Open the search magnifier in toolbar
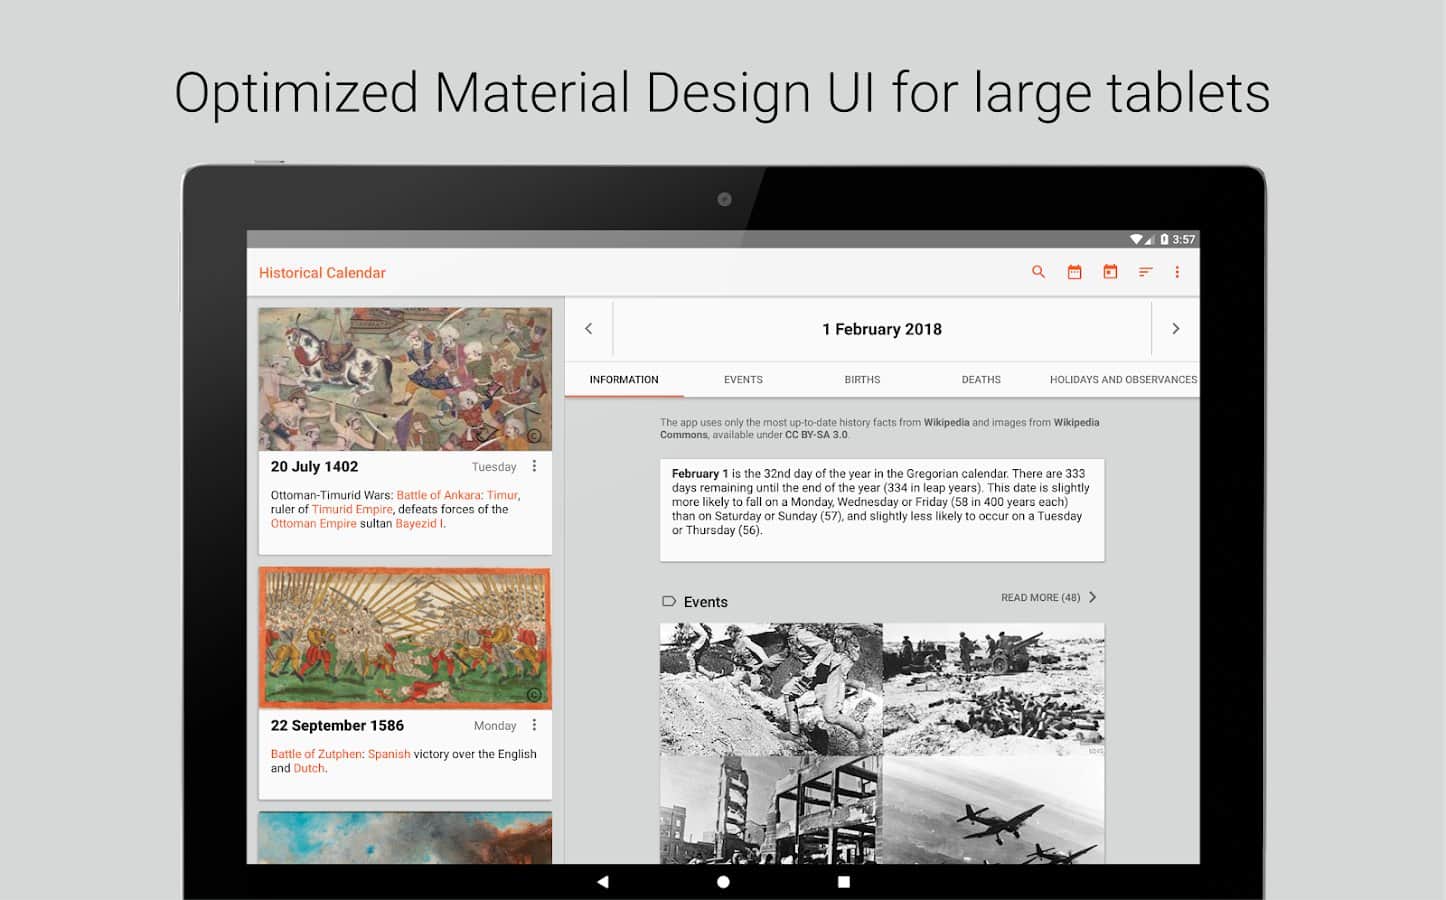This screenshot has width=1446, height=900. point(1038,272)
